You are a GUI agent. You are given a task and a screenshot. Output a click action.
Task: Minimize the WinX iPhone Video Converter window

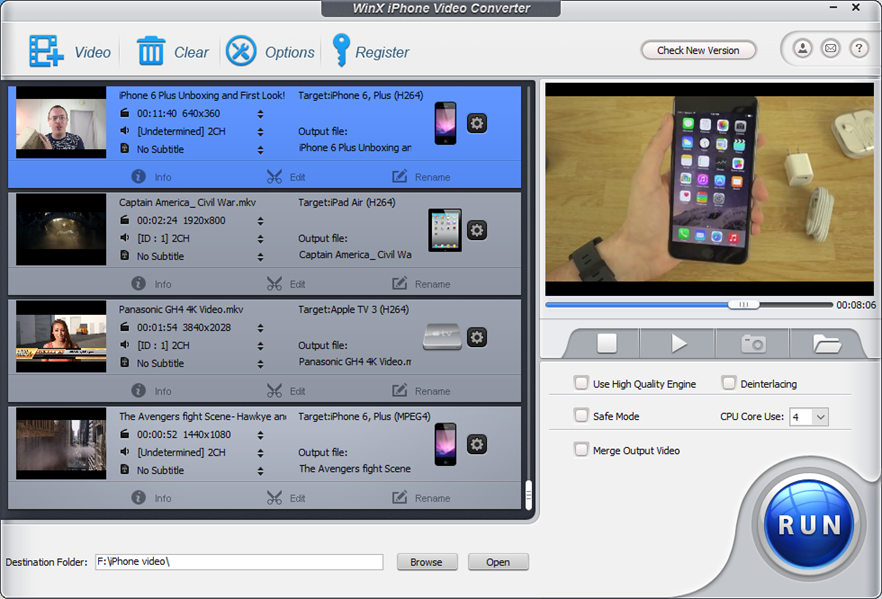(x=834, y=7)
